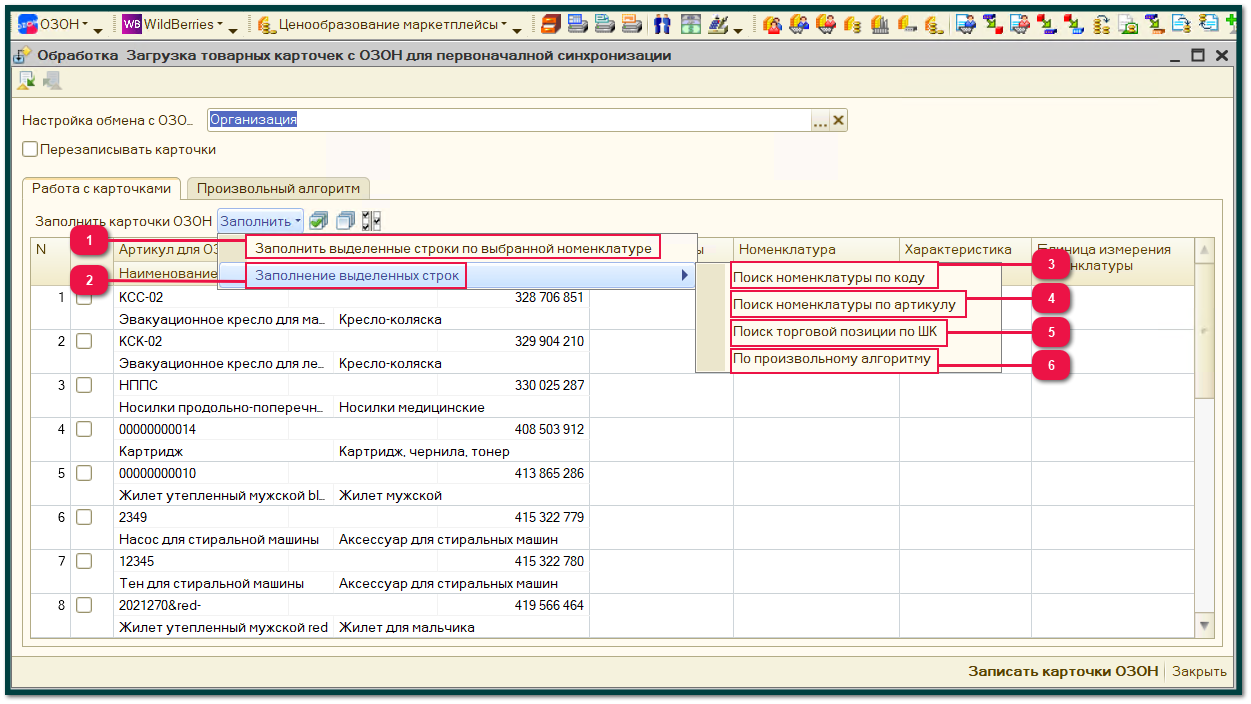The height and width of the screenshot is (704, 1251).
Task: Tick the checkbox in row КСК-02
Action: click(85, 341)
